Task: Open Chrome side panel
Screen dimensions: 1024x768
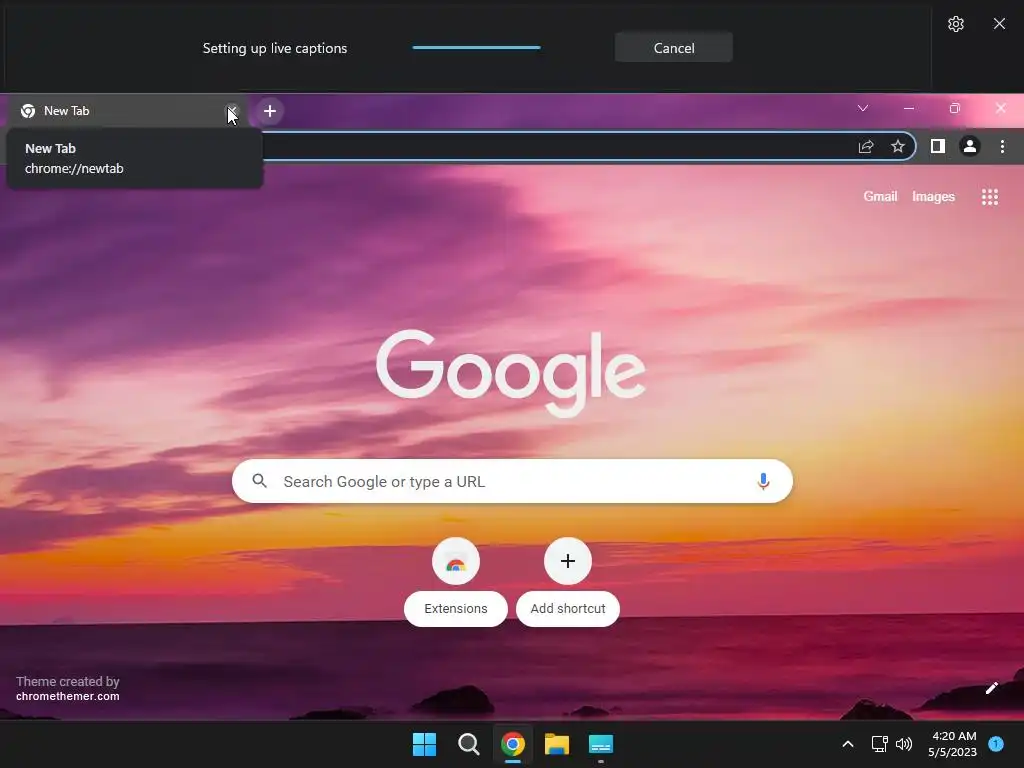Action: [938, 146]
